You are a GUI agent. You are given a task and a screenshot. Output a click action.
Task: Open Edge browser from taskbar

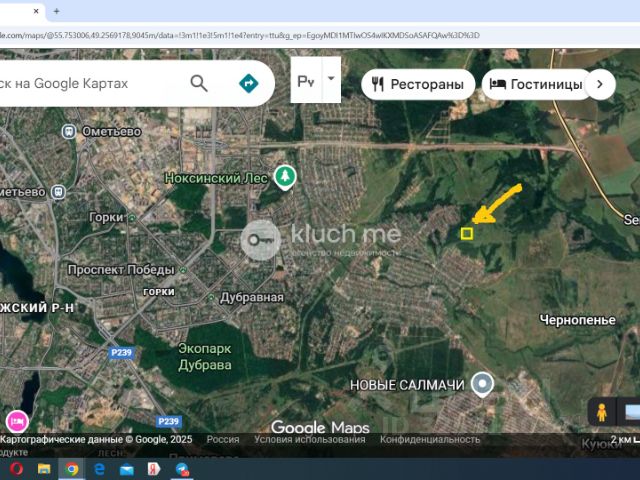(x=99, y=469)
